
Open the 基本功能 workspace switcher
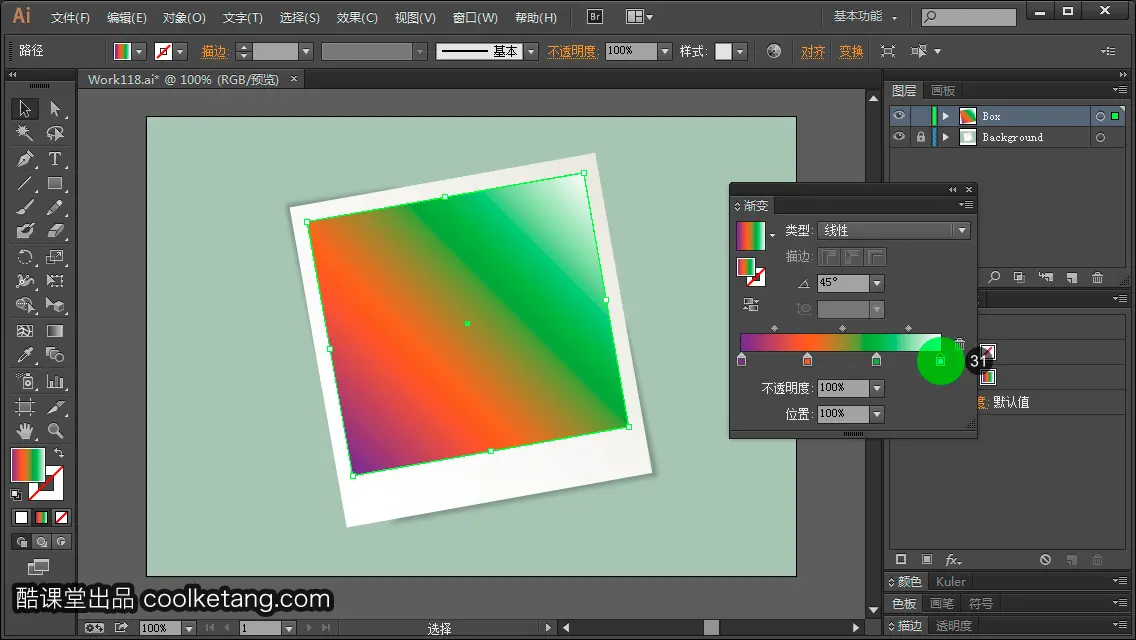(865, 16)
